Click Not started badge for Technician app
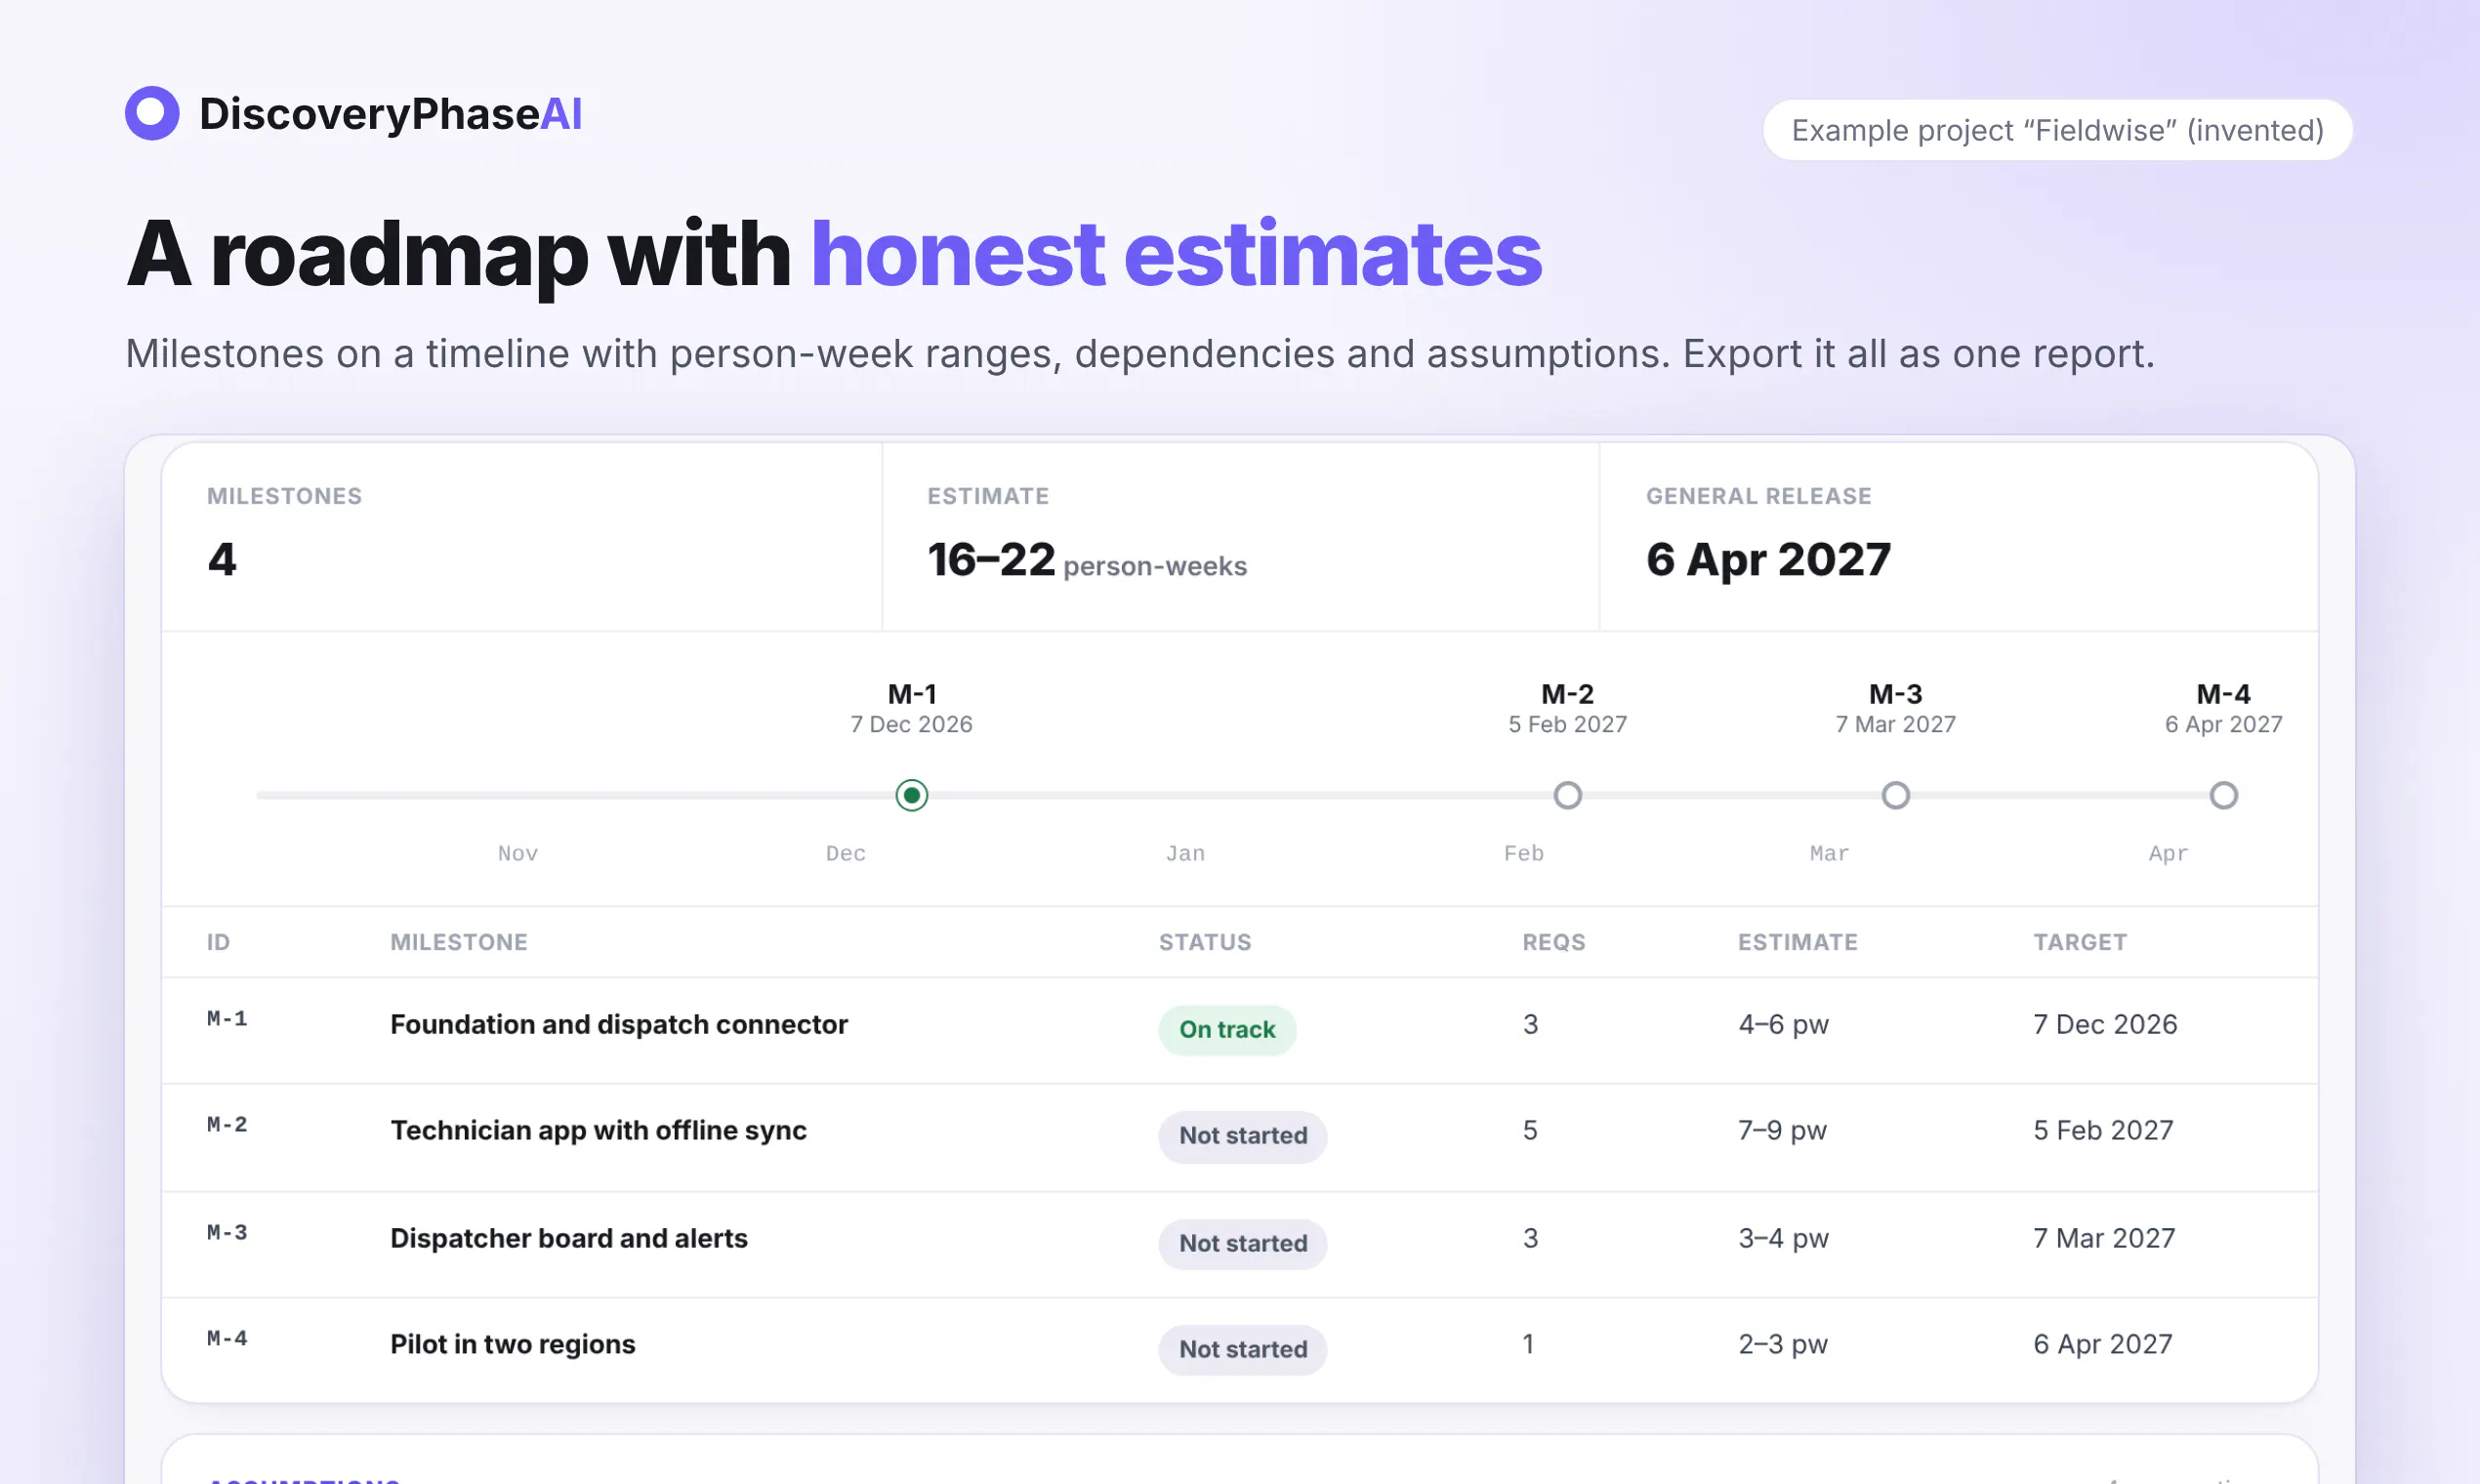 [1242, 1135]
